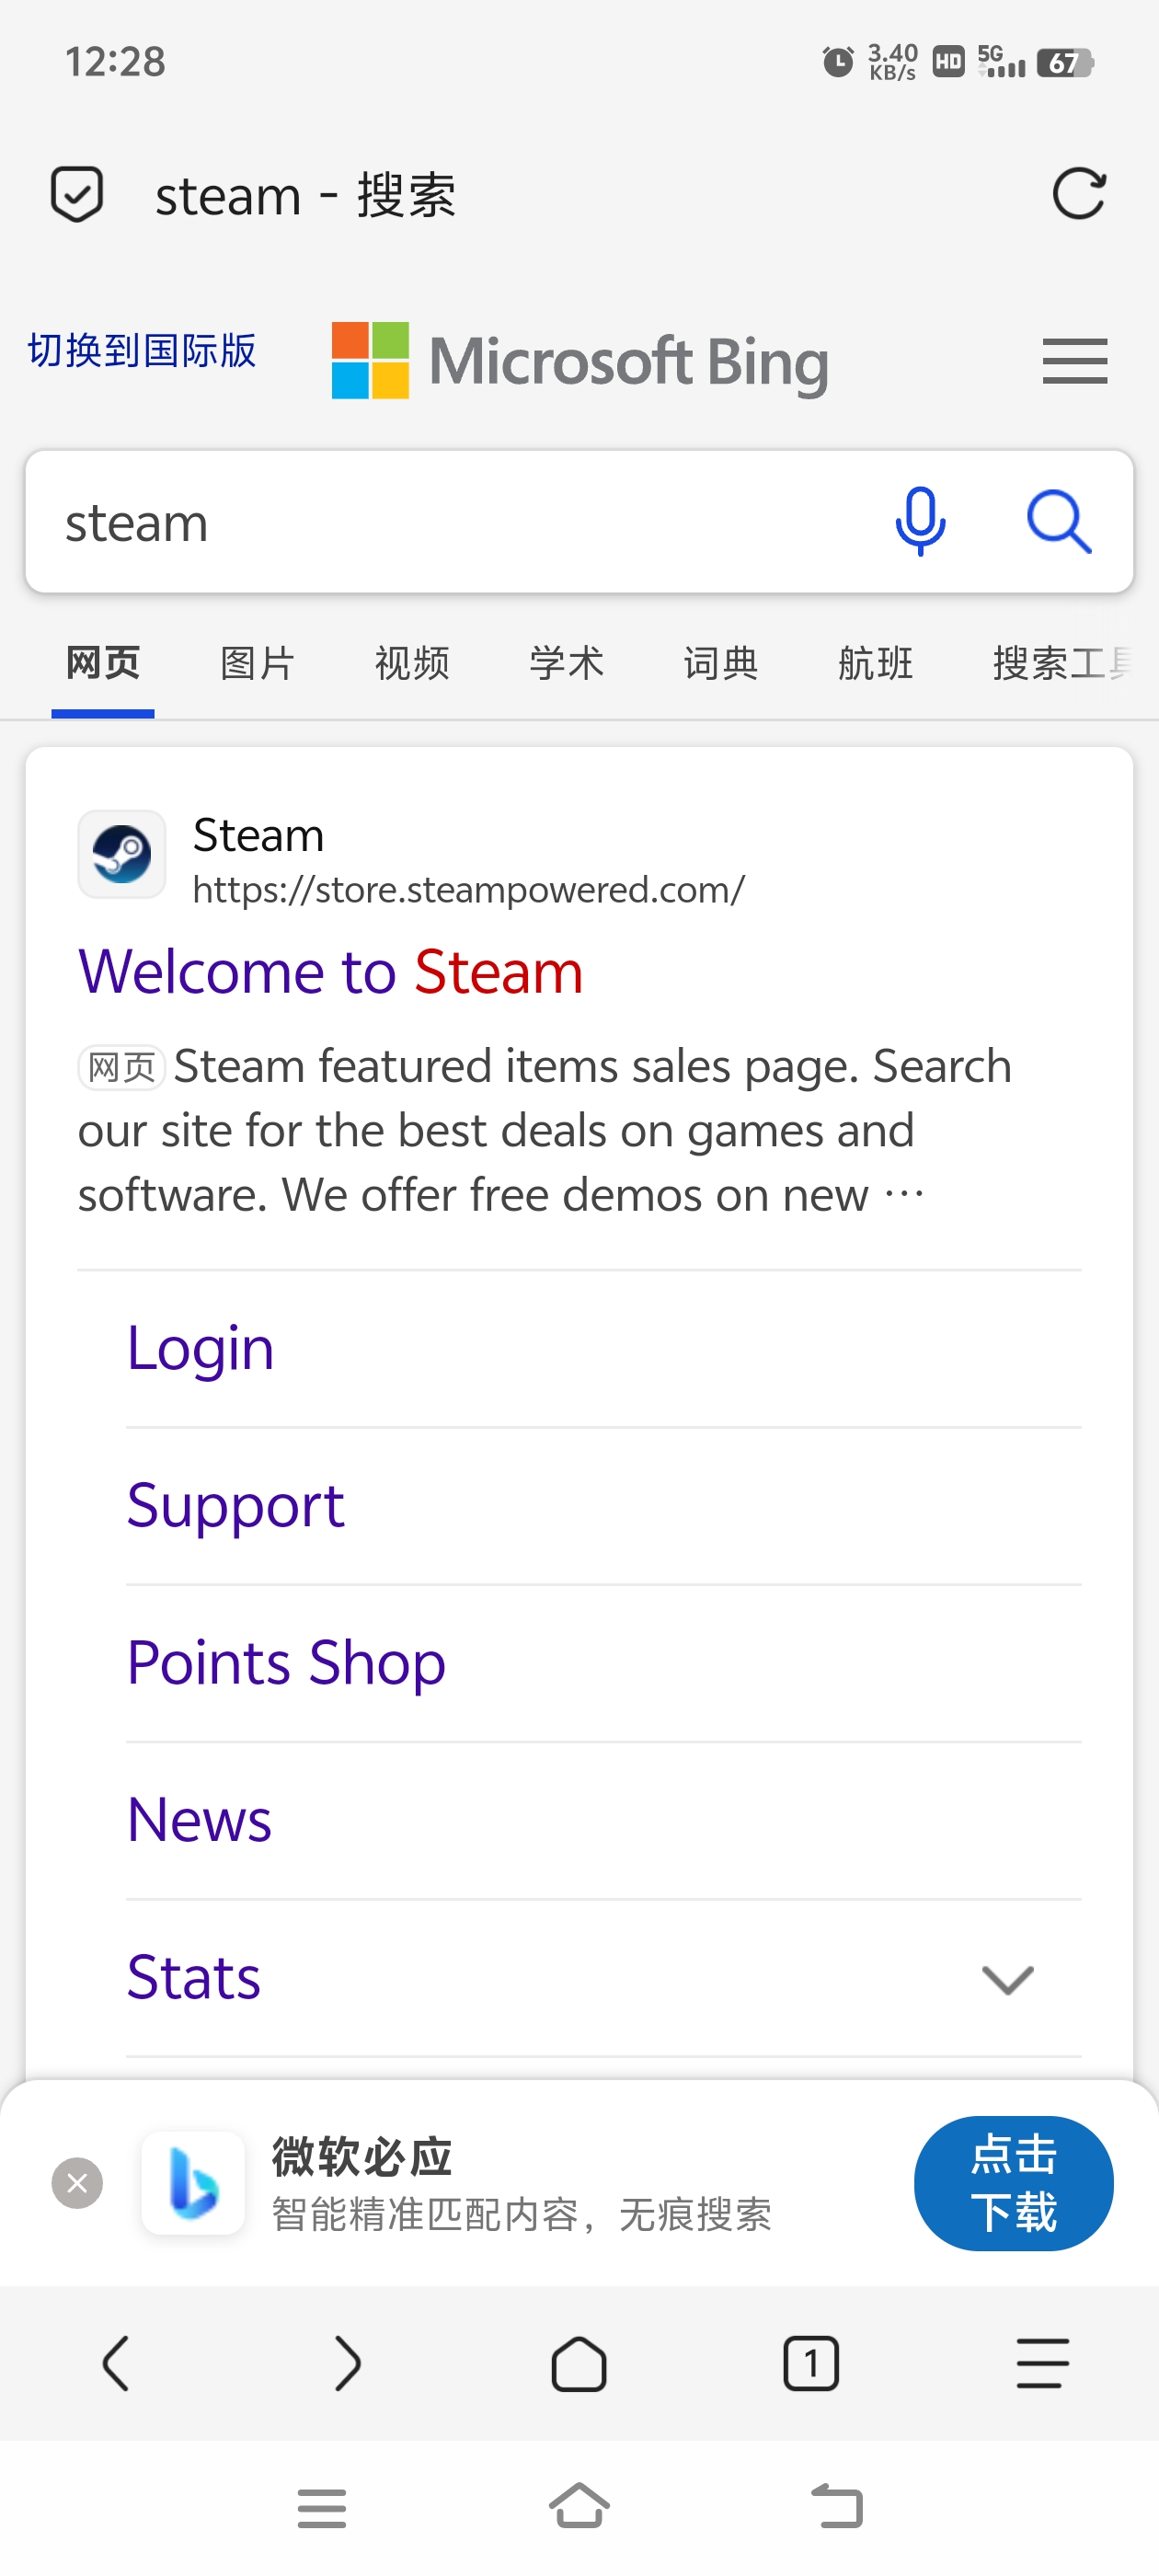Tap the microphone voice search icon
The height and width of the screenshot is (2576, 1159).
(x=919, y=521)
